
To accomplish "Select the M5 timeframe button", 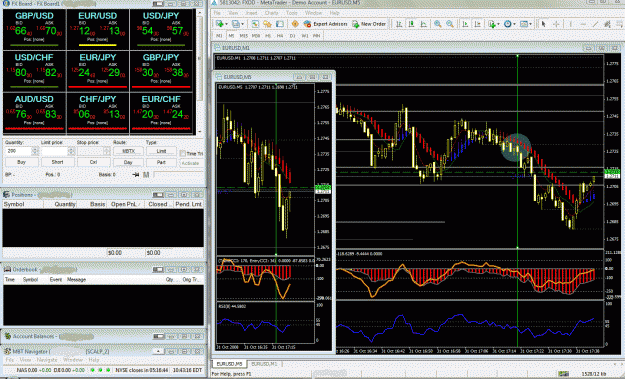I will click(231, 35).
